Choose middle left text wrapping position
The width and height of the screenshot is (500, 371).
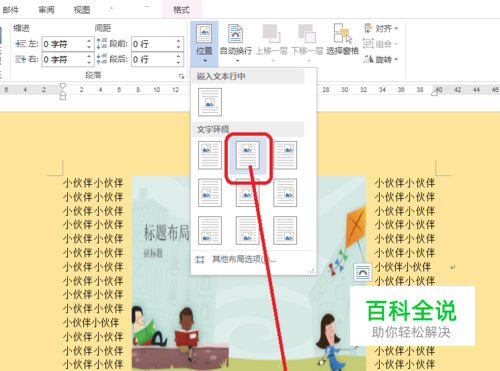click(x=210, y=193)
